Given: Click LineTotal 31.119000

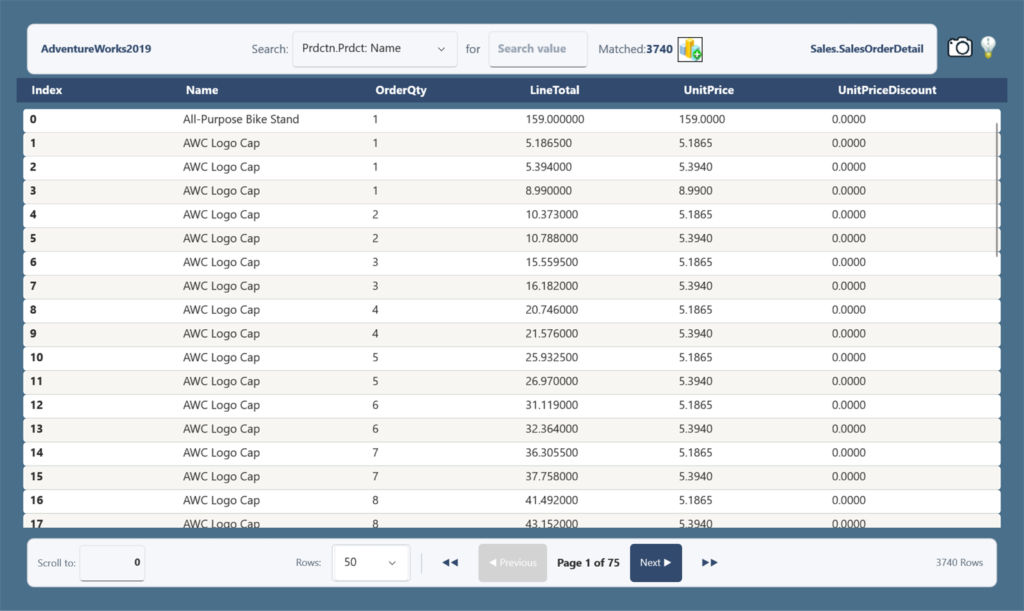Looking at the screenshot, I should (x=552, y=405).
